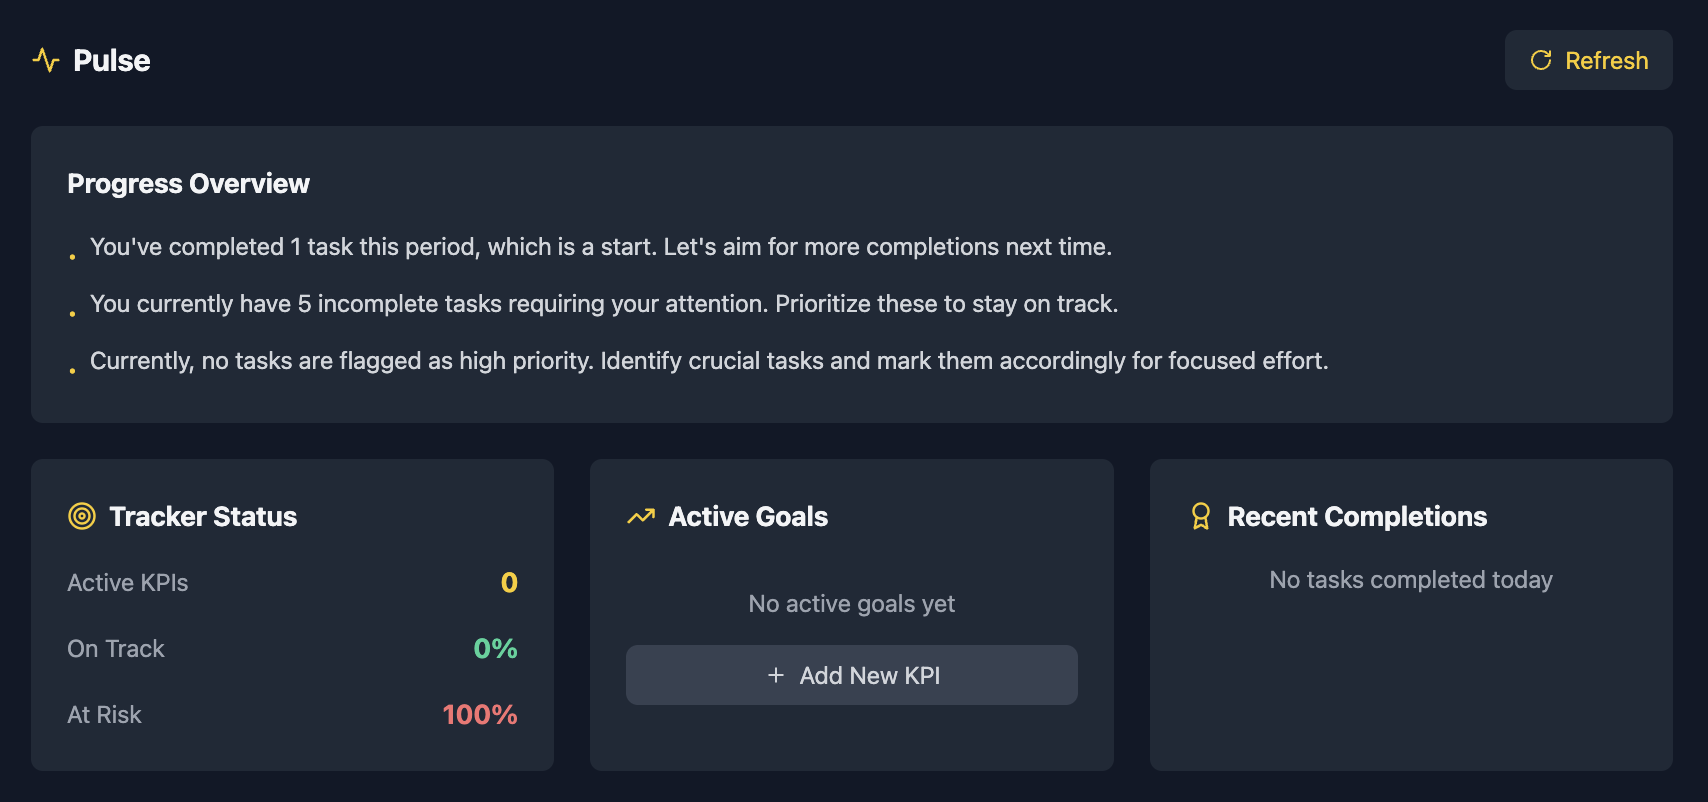Click the high priority tasks bullet text
The image size is (1708, 802).
(709, 361)
